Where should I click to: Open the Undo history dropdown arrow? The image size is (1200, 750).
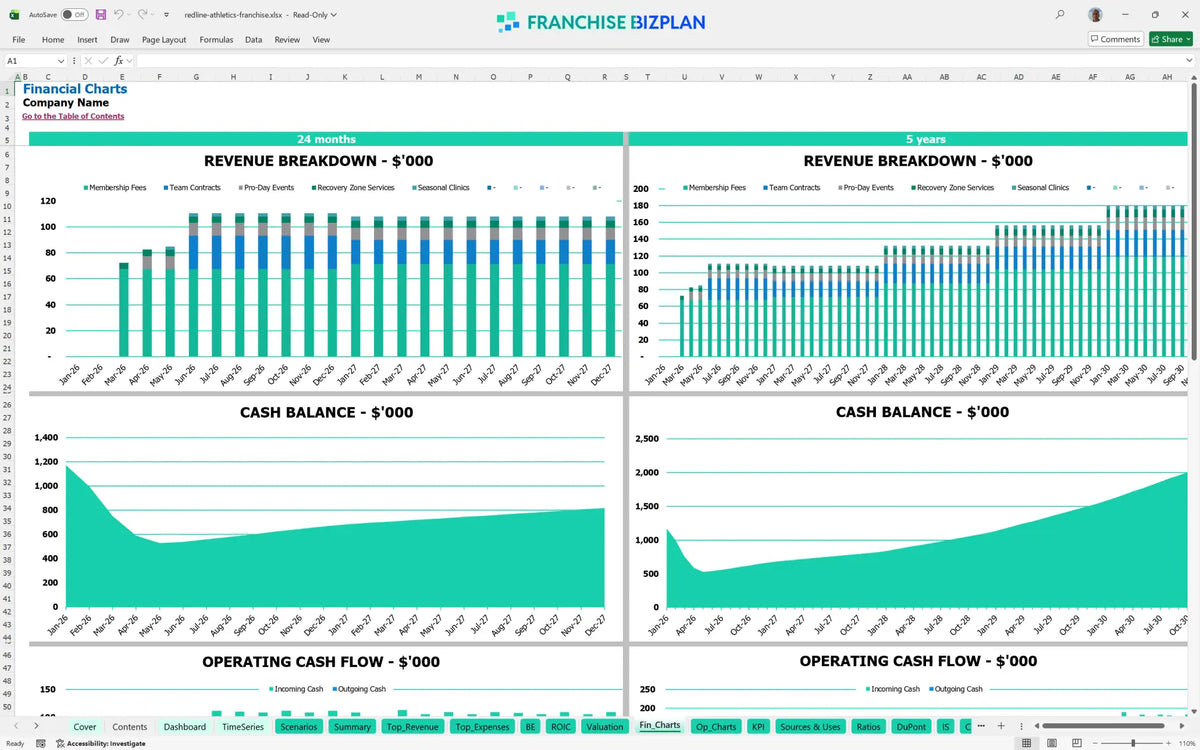(129, 15)
